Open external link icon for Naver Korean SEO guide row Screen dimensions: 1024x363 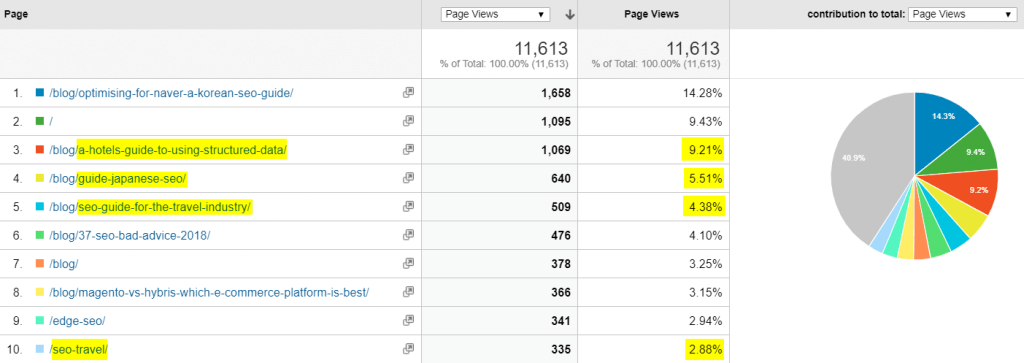coord(408,93)
